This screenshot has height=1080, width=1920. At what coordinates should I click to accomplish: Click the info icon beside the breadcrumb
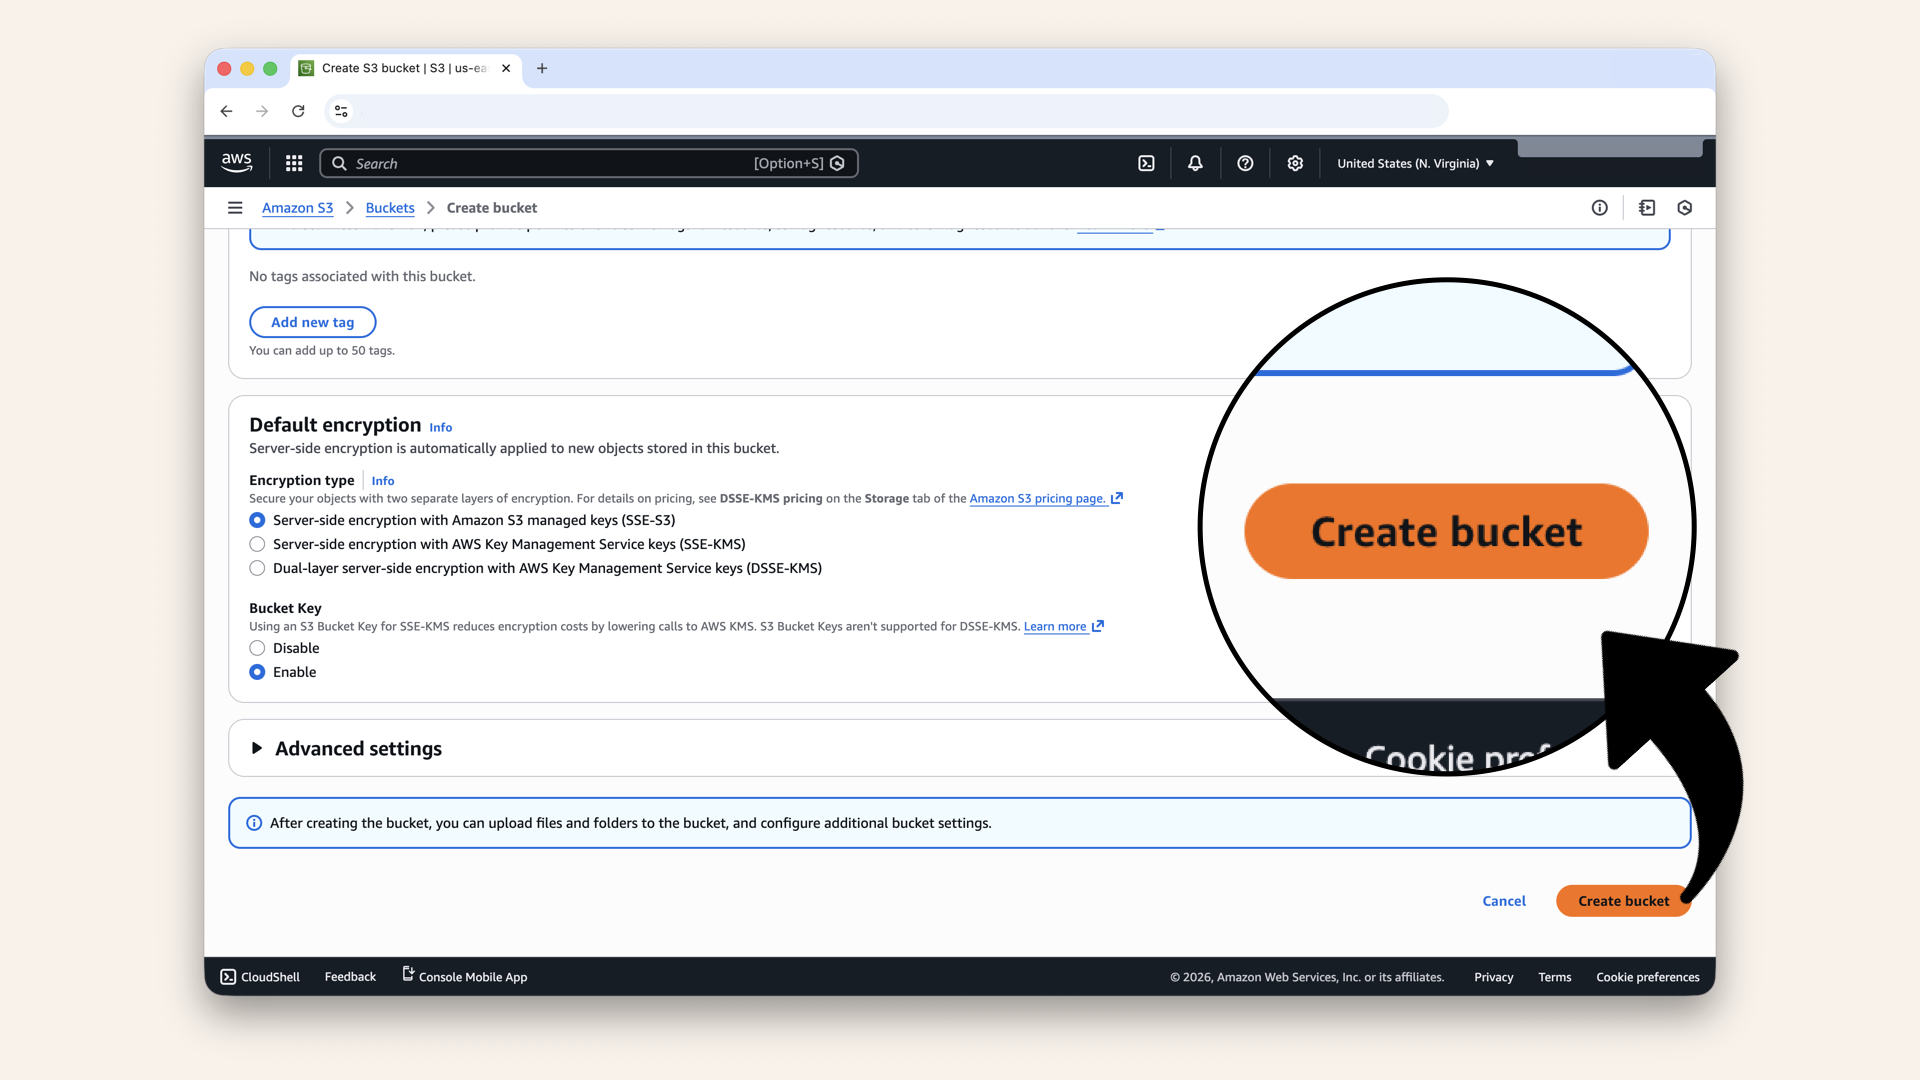tap(1599, 208)
